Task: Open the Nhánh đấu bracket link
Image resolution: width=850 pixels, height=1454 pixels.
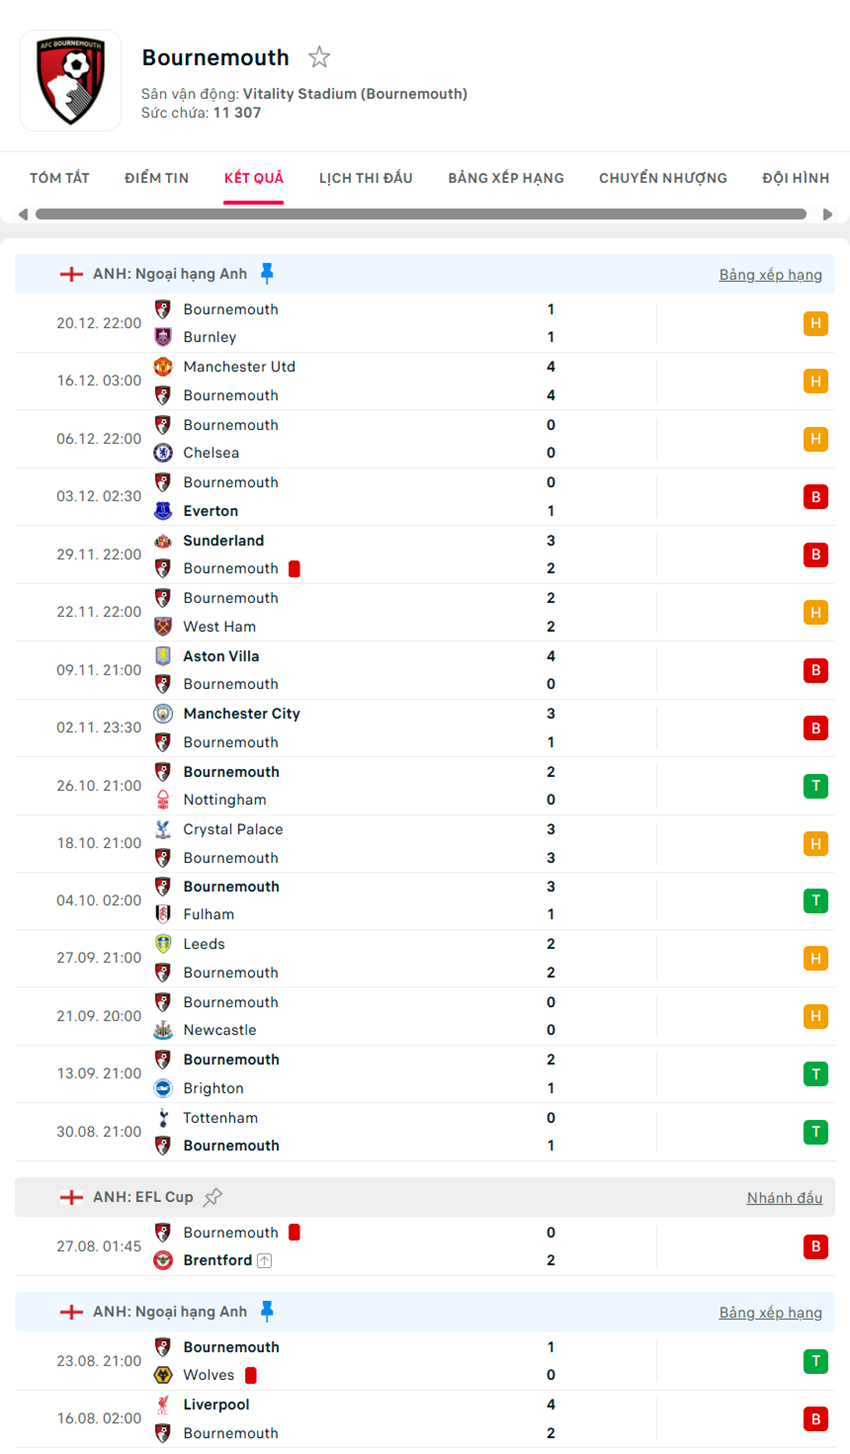Action: click(x=786, y=1198)
